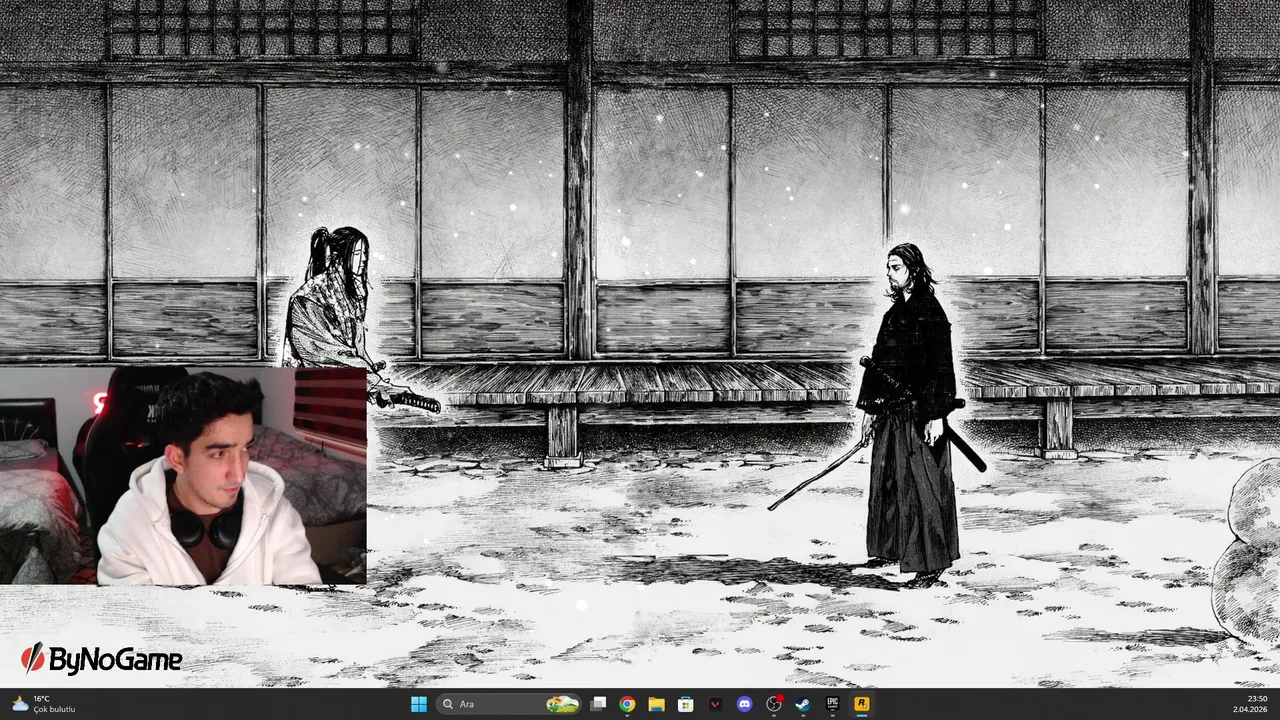This screenshot has height=720, width=1280.
Task: Open Microsoft Store from the taskbar
Action: (686, 704)
